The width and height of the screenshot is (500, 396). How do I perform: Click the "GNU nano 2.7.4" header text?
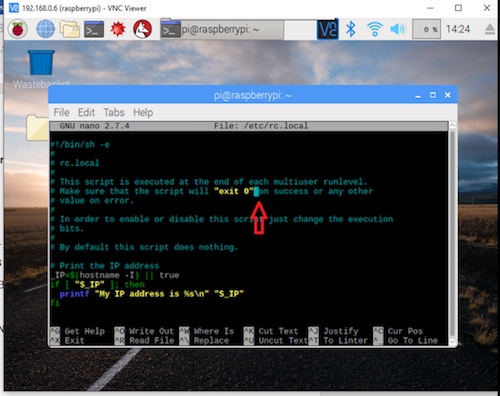[94, 126]
